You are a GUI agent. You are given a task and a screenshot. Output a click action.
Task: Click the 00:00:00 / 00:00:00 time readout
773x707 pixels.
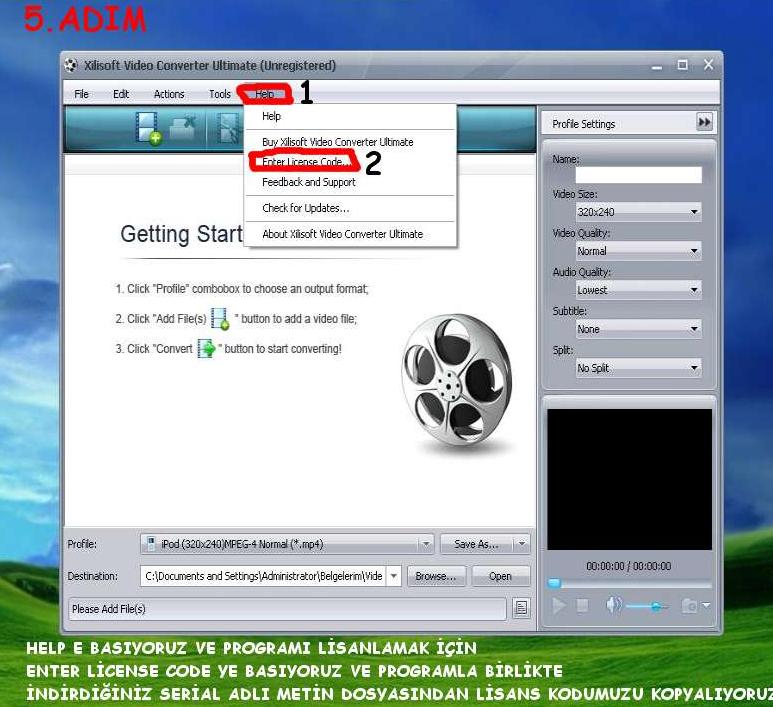[629, 566]
